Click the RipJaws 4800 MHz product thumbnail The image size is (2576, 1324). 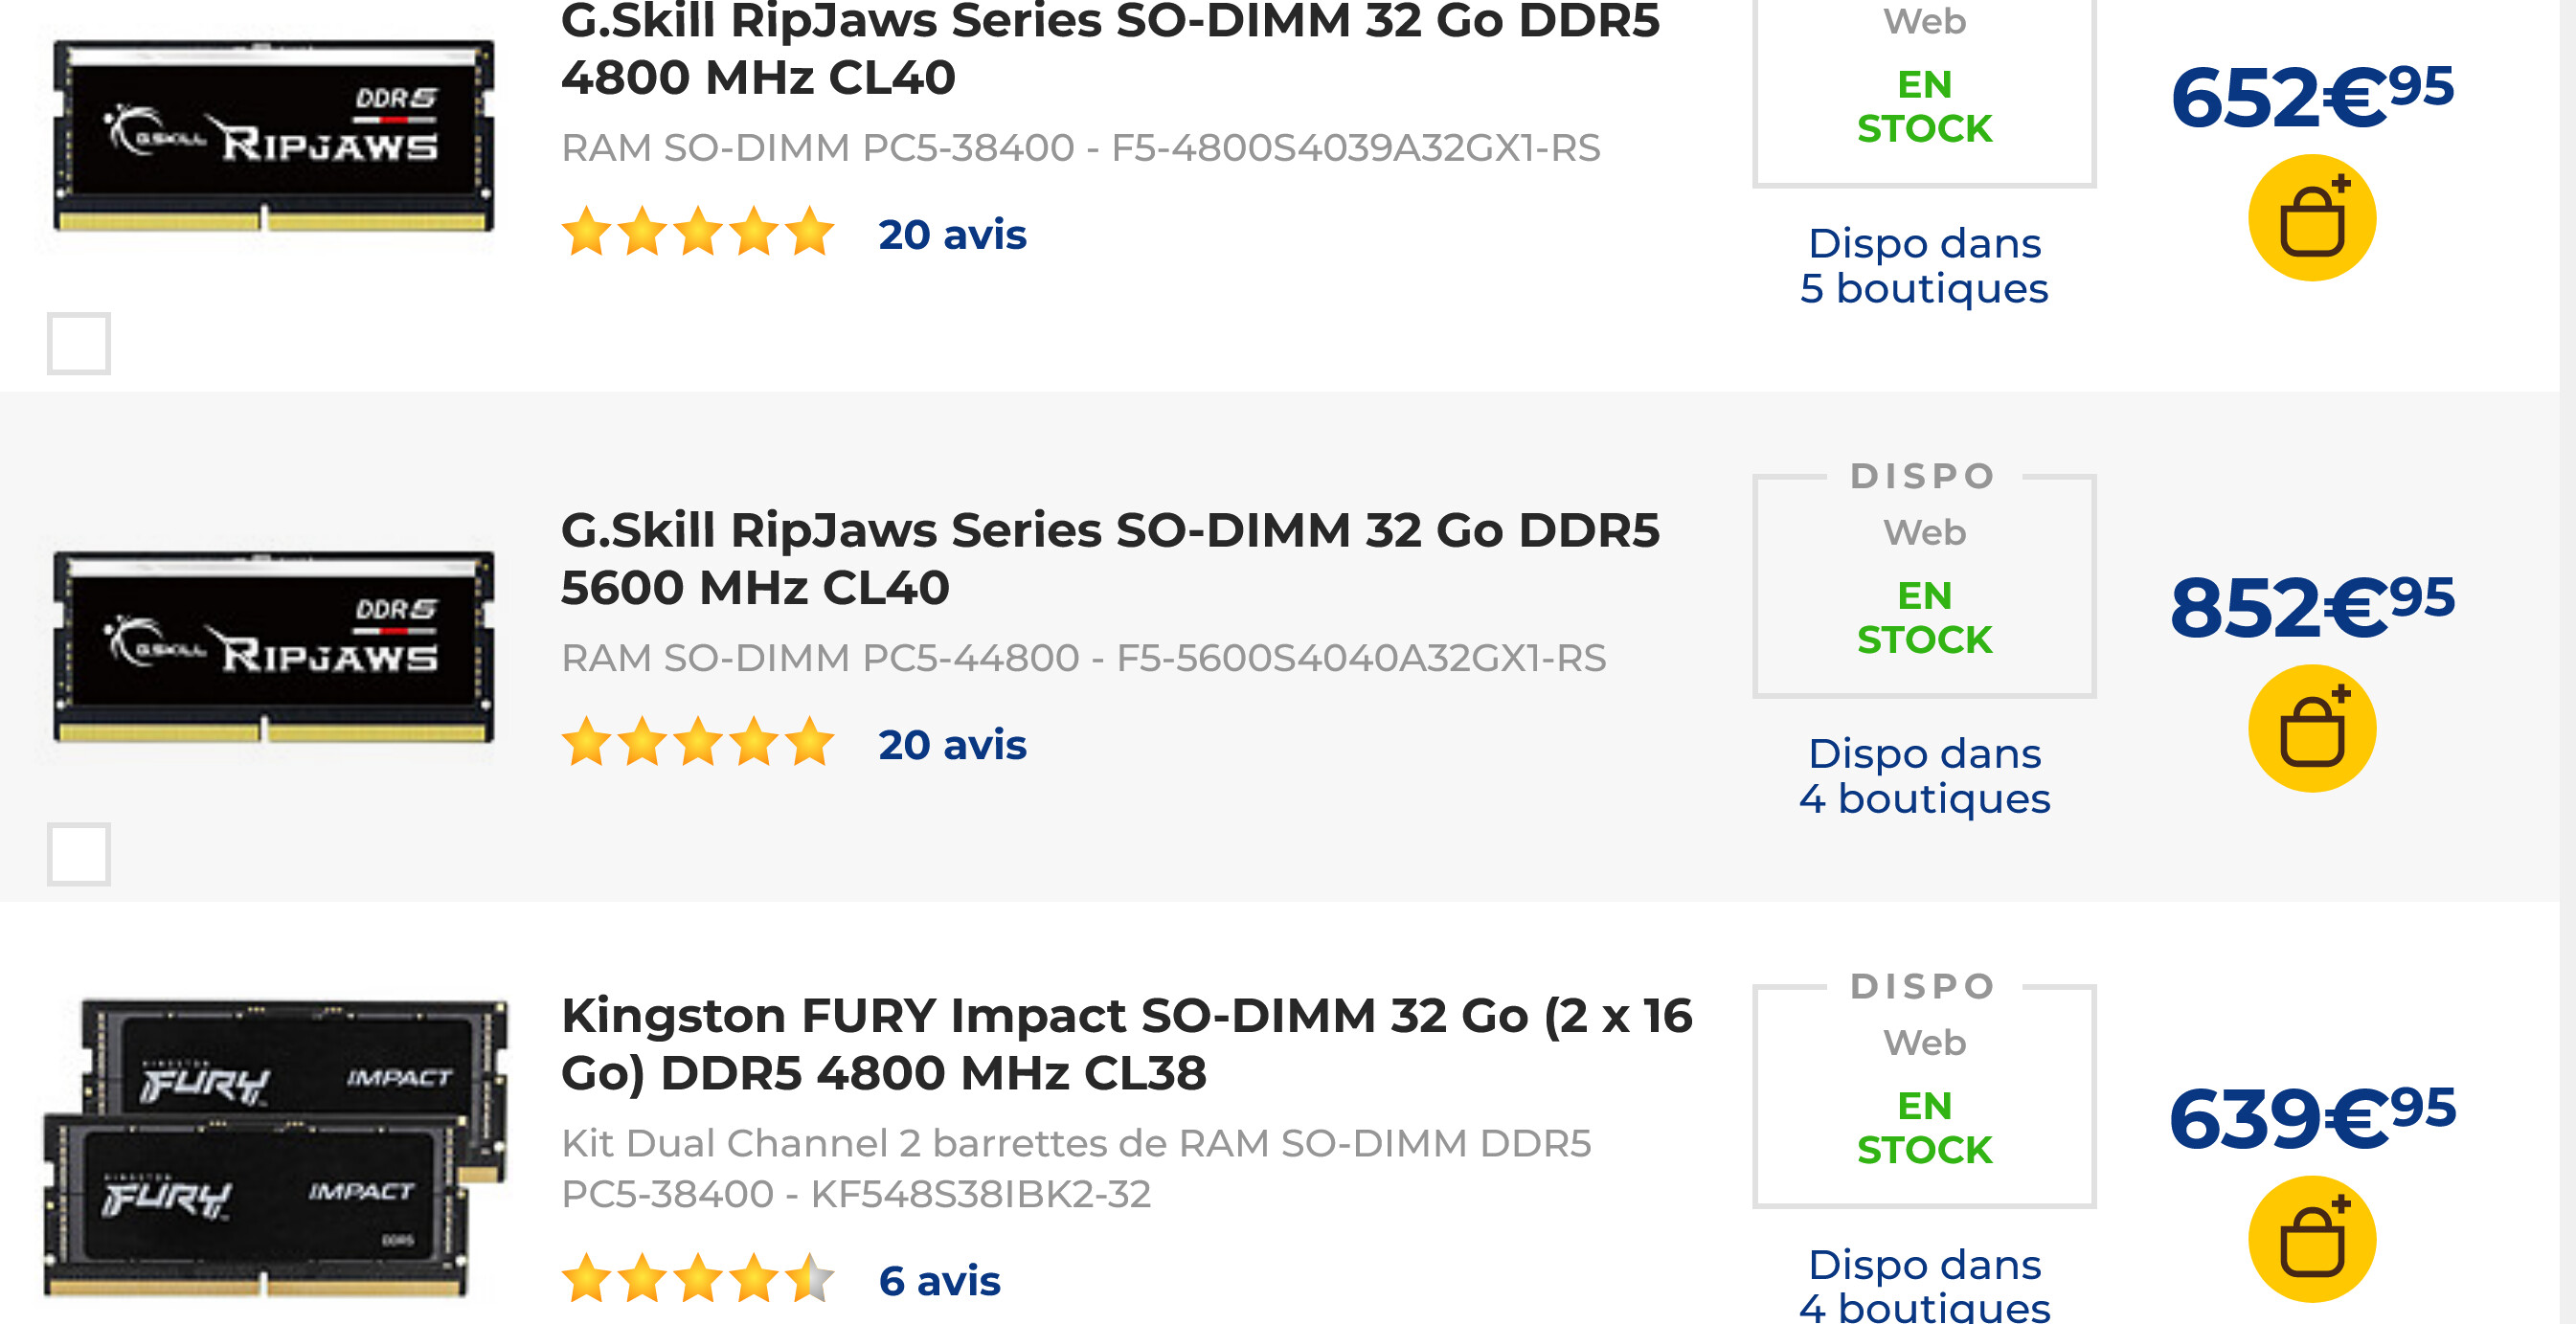click(273, 137)
